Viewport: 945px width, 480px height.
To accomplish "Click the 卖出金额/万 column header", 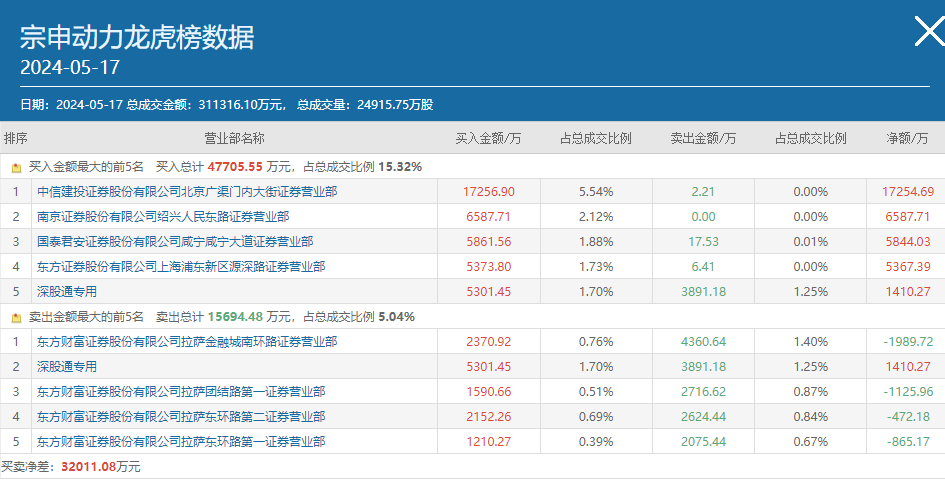I will (703, 139).
